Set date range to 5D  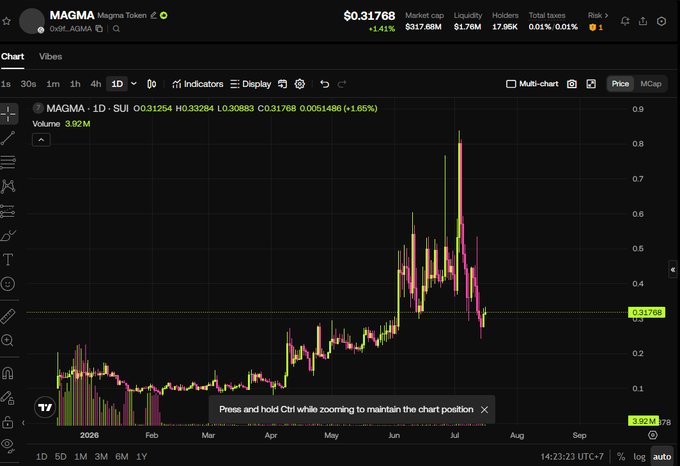coord(61,456)
